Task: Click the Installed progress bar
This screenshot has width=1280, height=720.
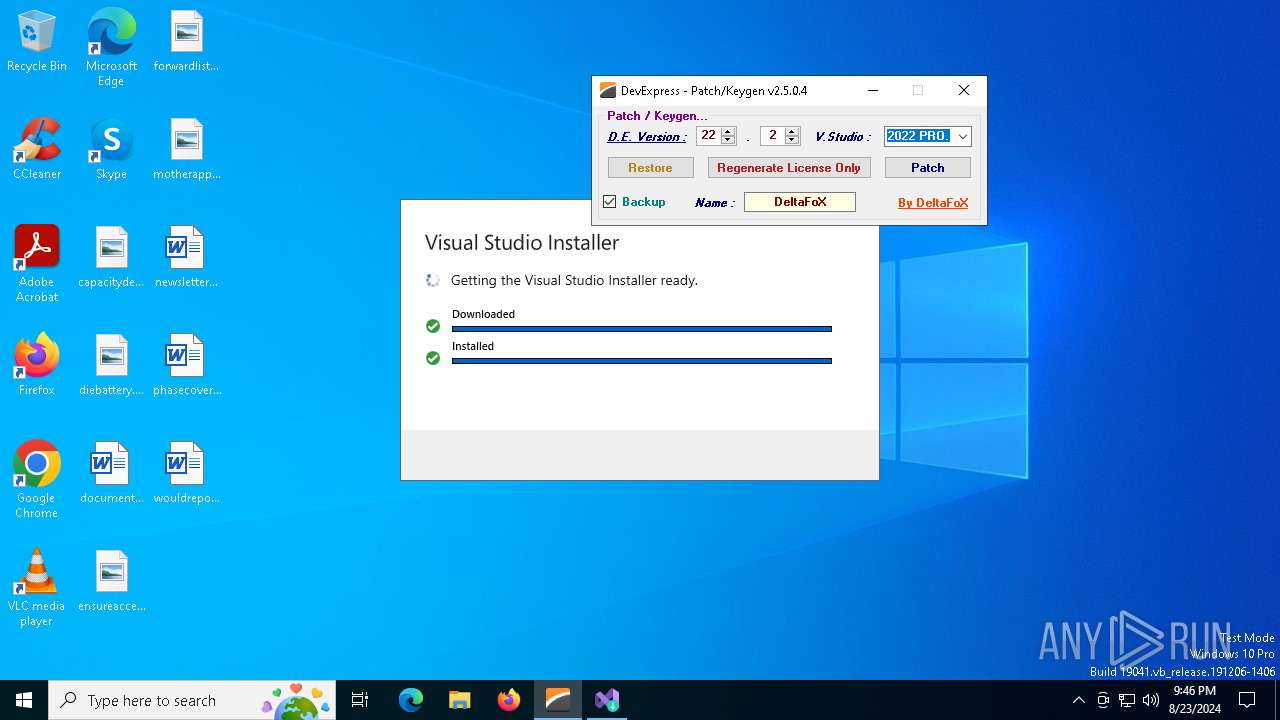Action: coord(641,361)
